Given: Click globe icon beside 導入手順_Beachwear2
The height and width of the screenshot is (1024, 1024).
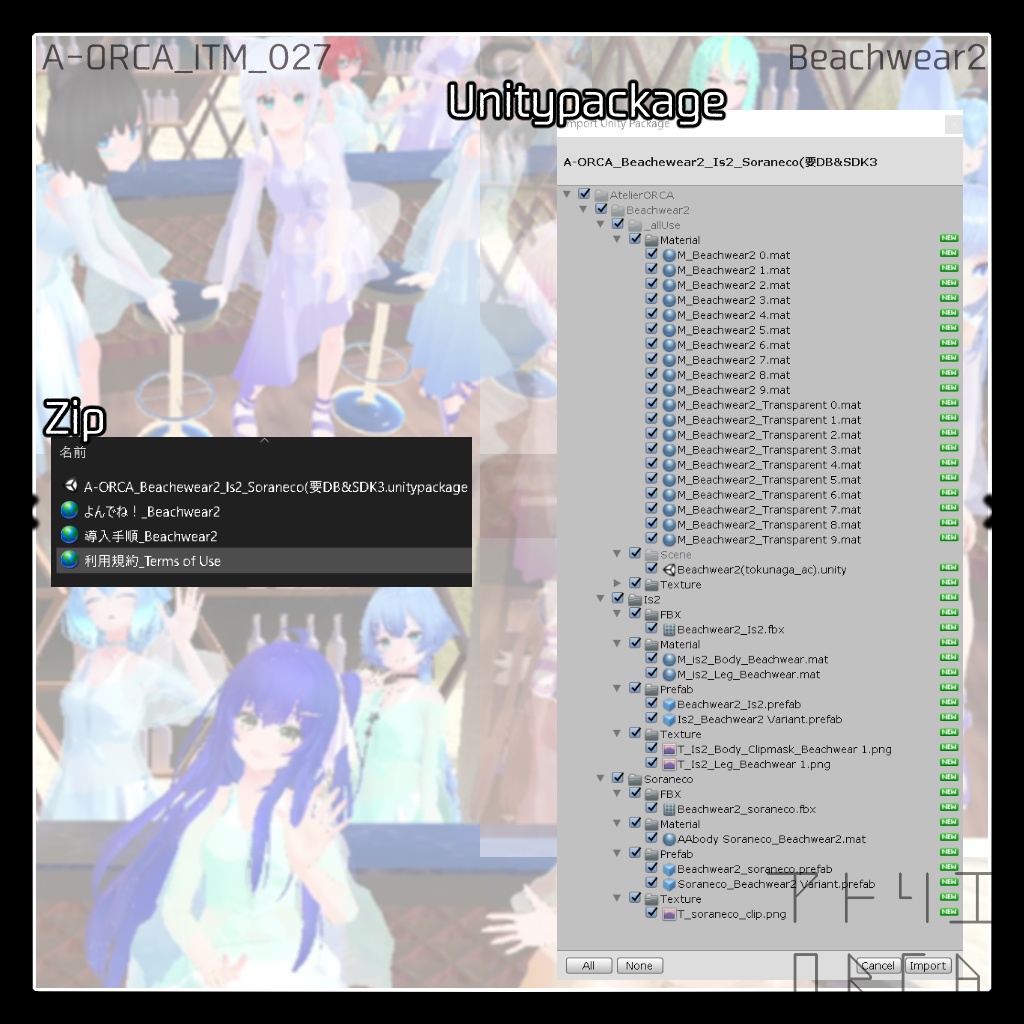Looking at the screenshot, I should coord(69,535).
